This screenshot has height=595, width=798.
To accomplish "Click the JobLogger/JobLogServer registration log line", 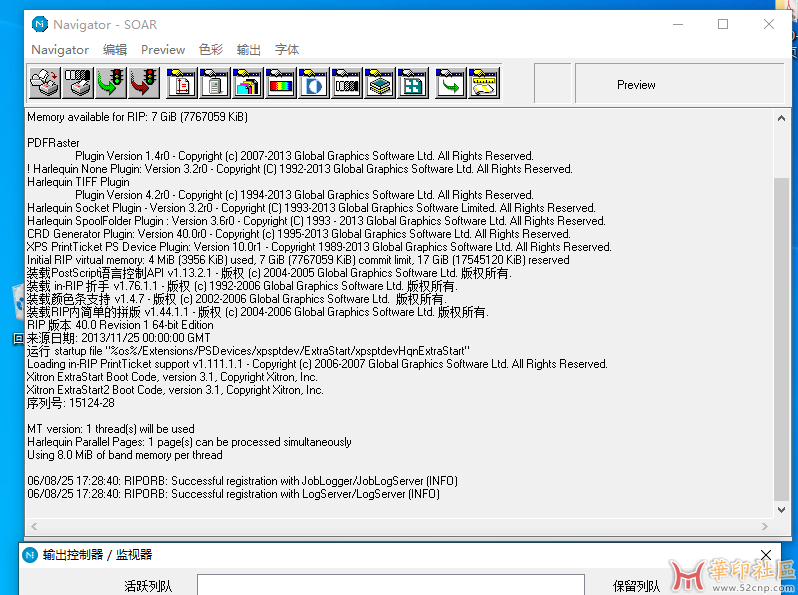I will click(x=242, y=481).
